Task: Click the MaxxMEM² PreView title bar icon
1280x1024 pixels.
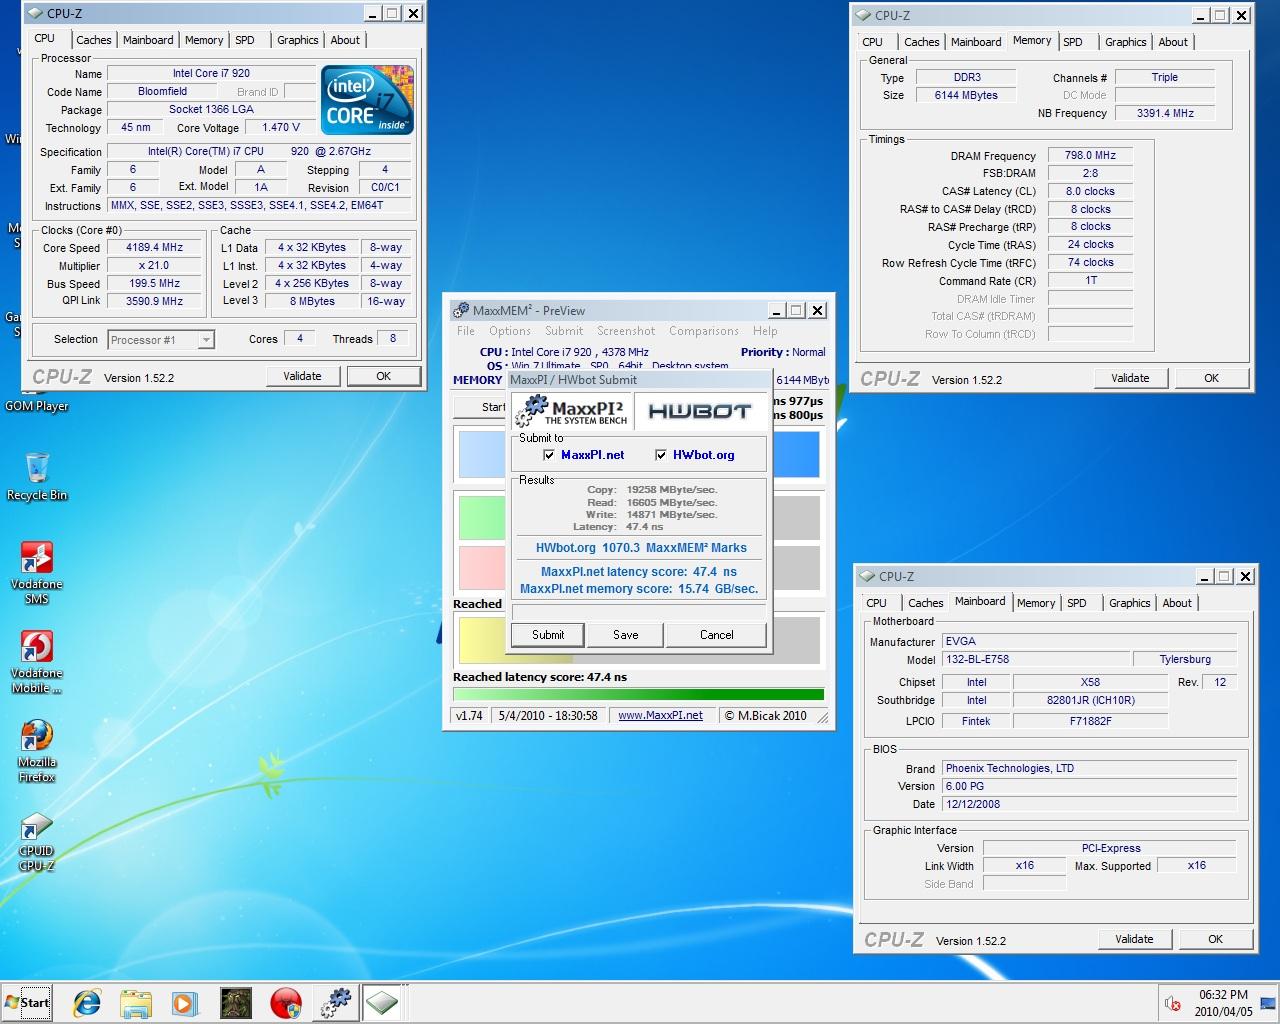Action: tap(462, 310)
